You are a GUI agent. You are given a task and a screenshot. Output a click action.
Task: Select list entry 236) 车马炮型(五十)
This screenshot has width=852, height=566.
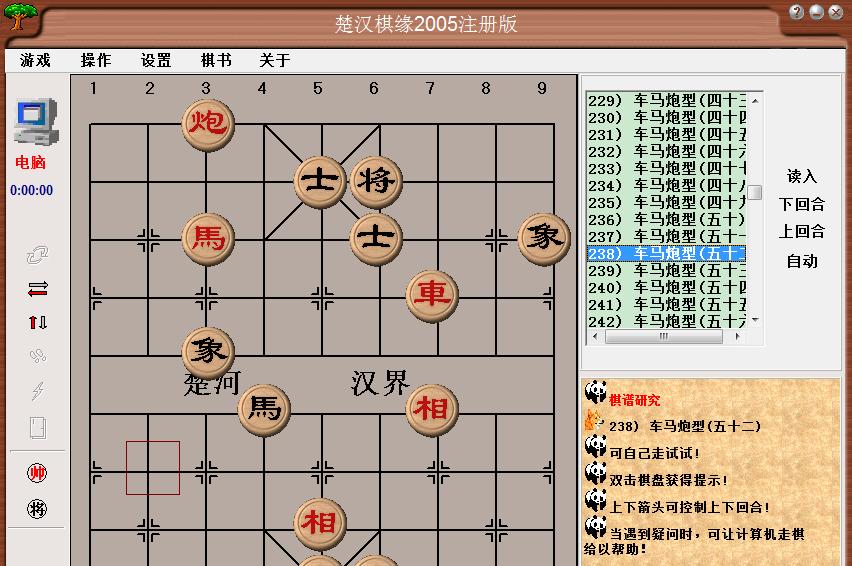pos(667,219)
